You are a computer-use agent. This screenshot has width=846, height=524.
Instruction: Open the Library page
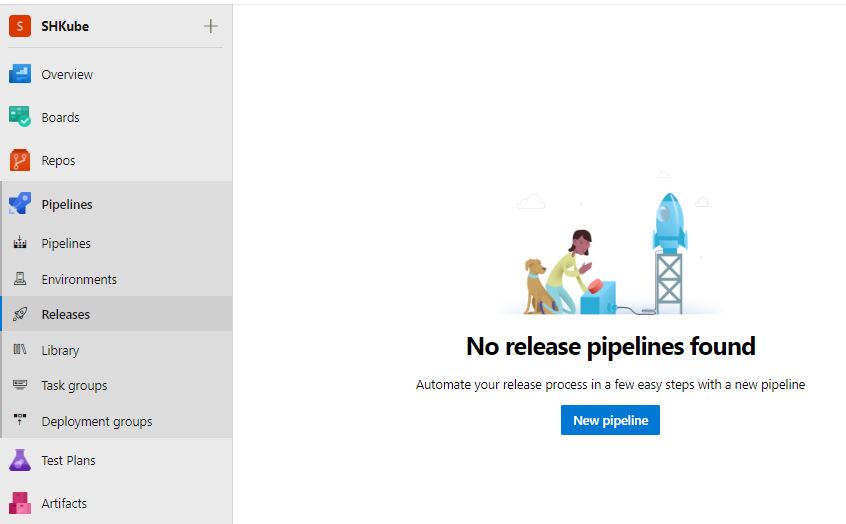click(60, 351)
